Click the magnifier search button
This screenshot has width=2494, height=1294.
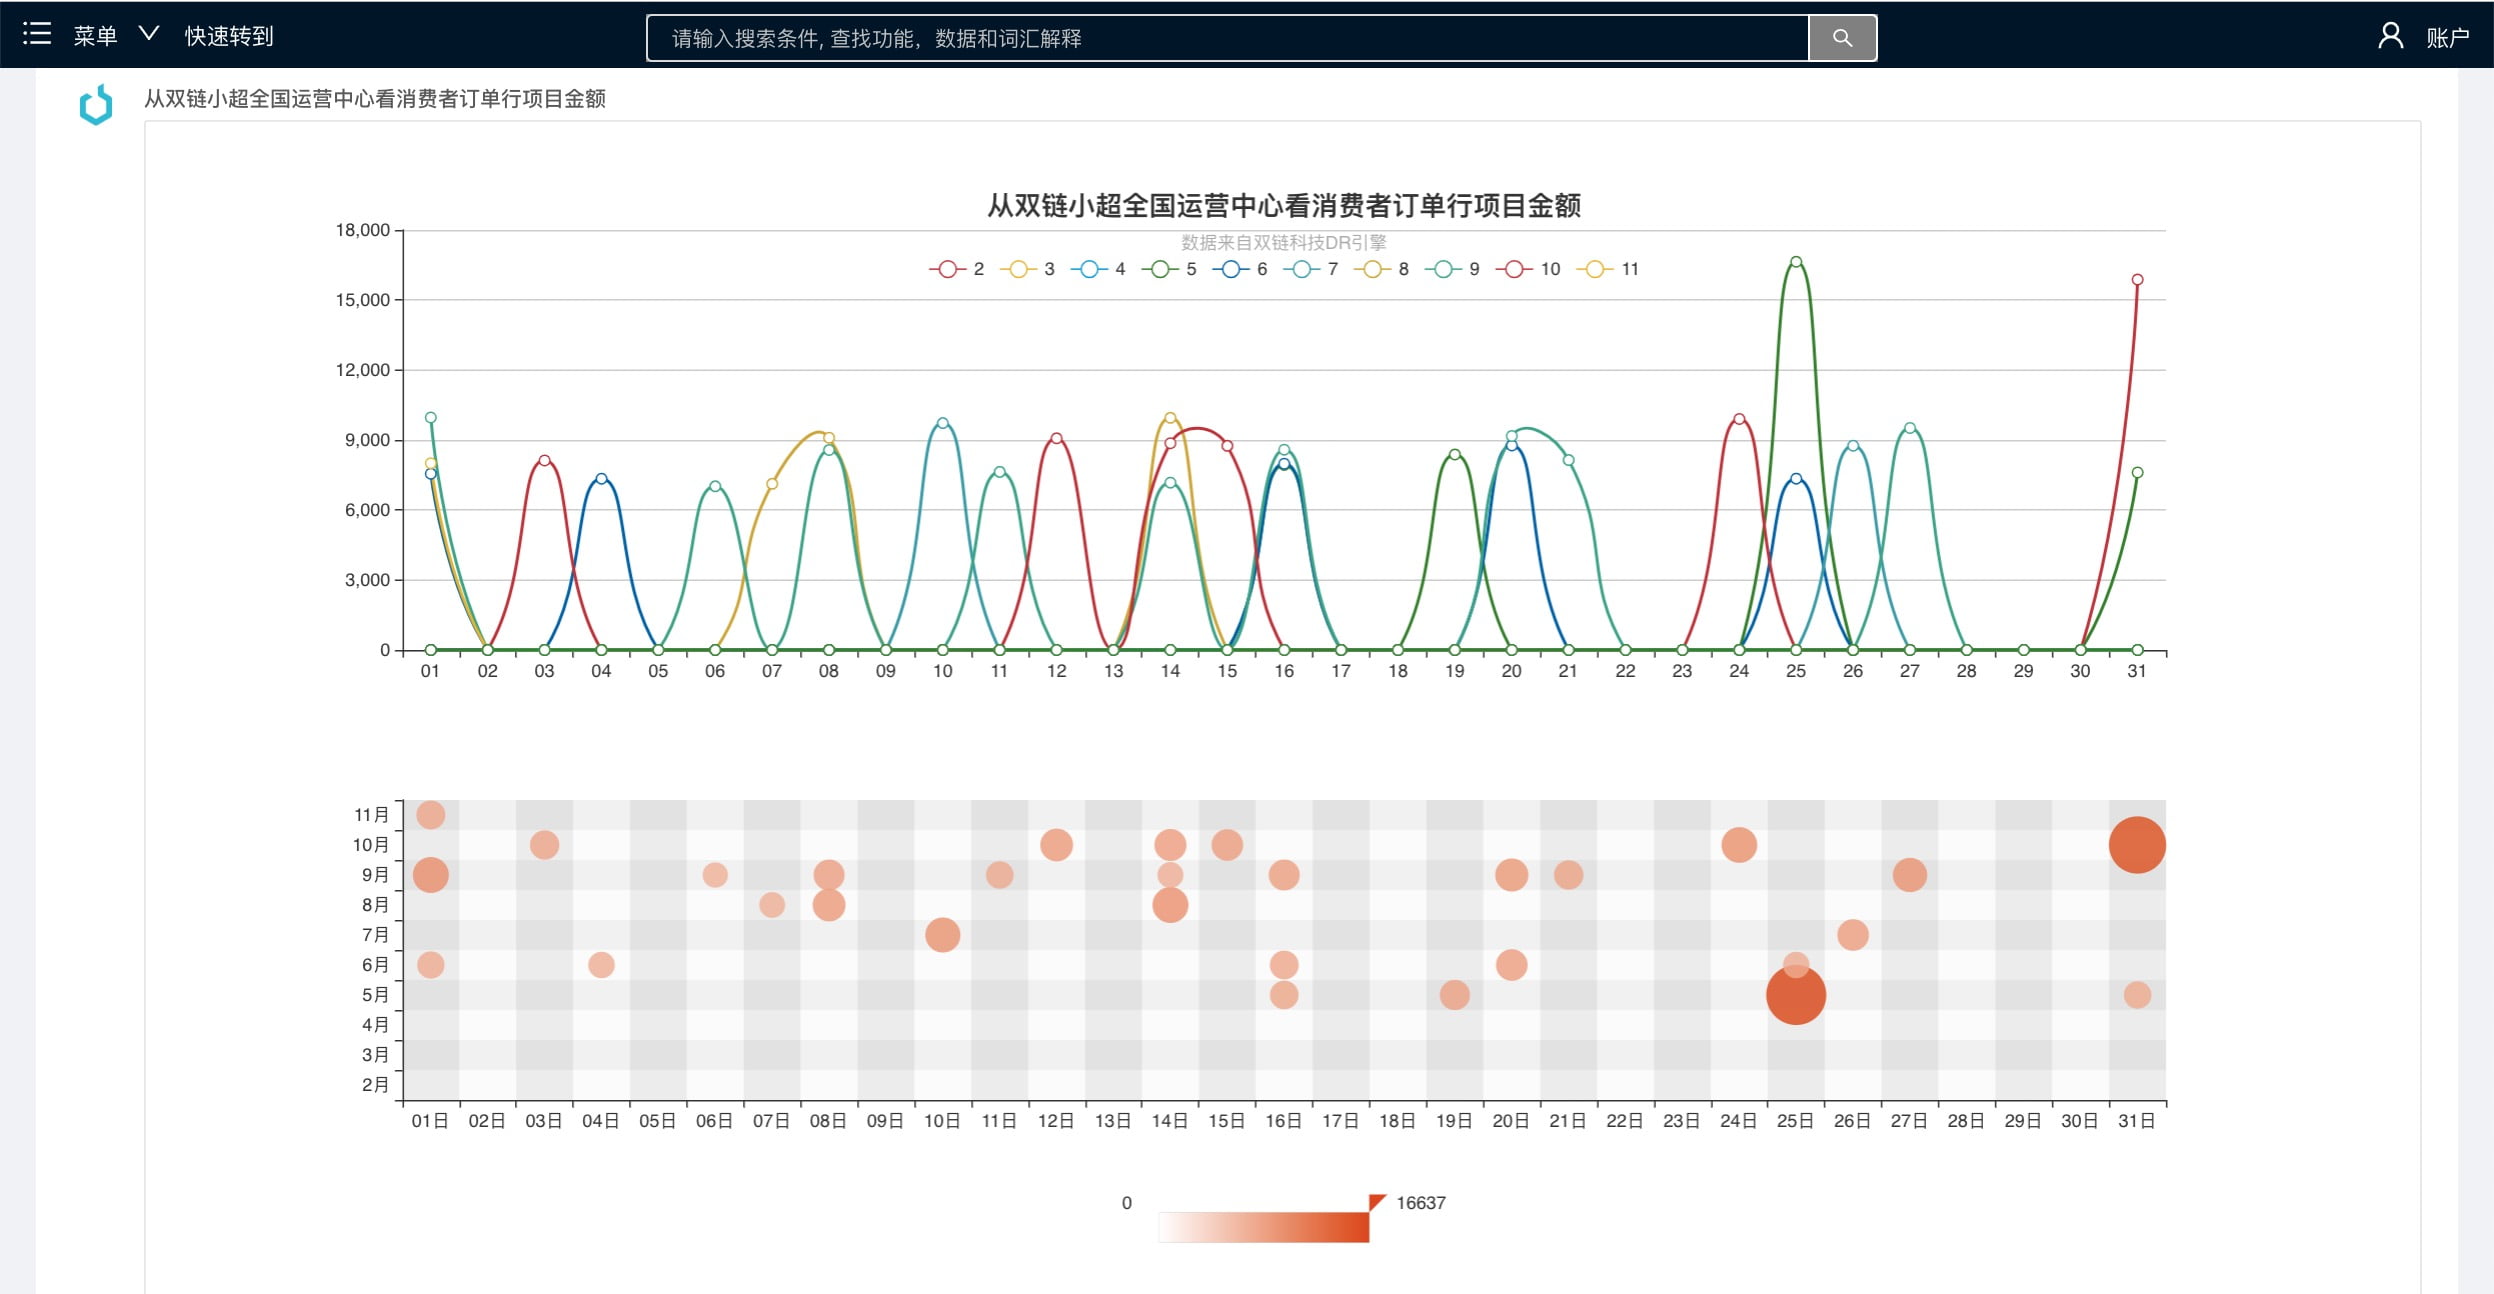point(1842,38)
